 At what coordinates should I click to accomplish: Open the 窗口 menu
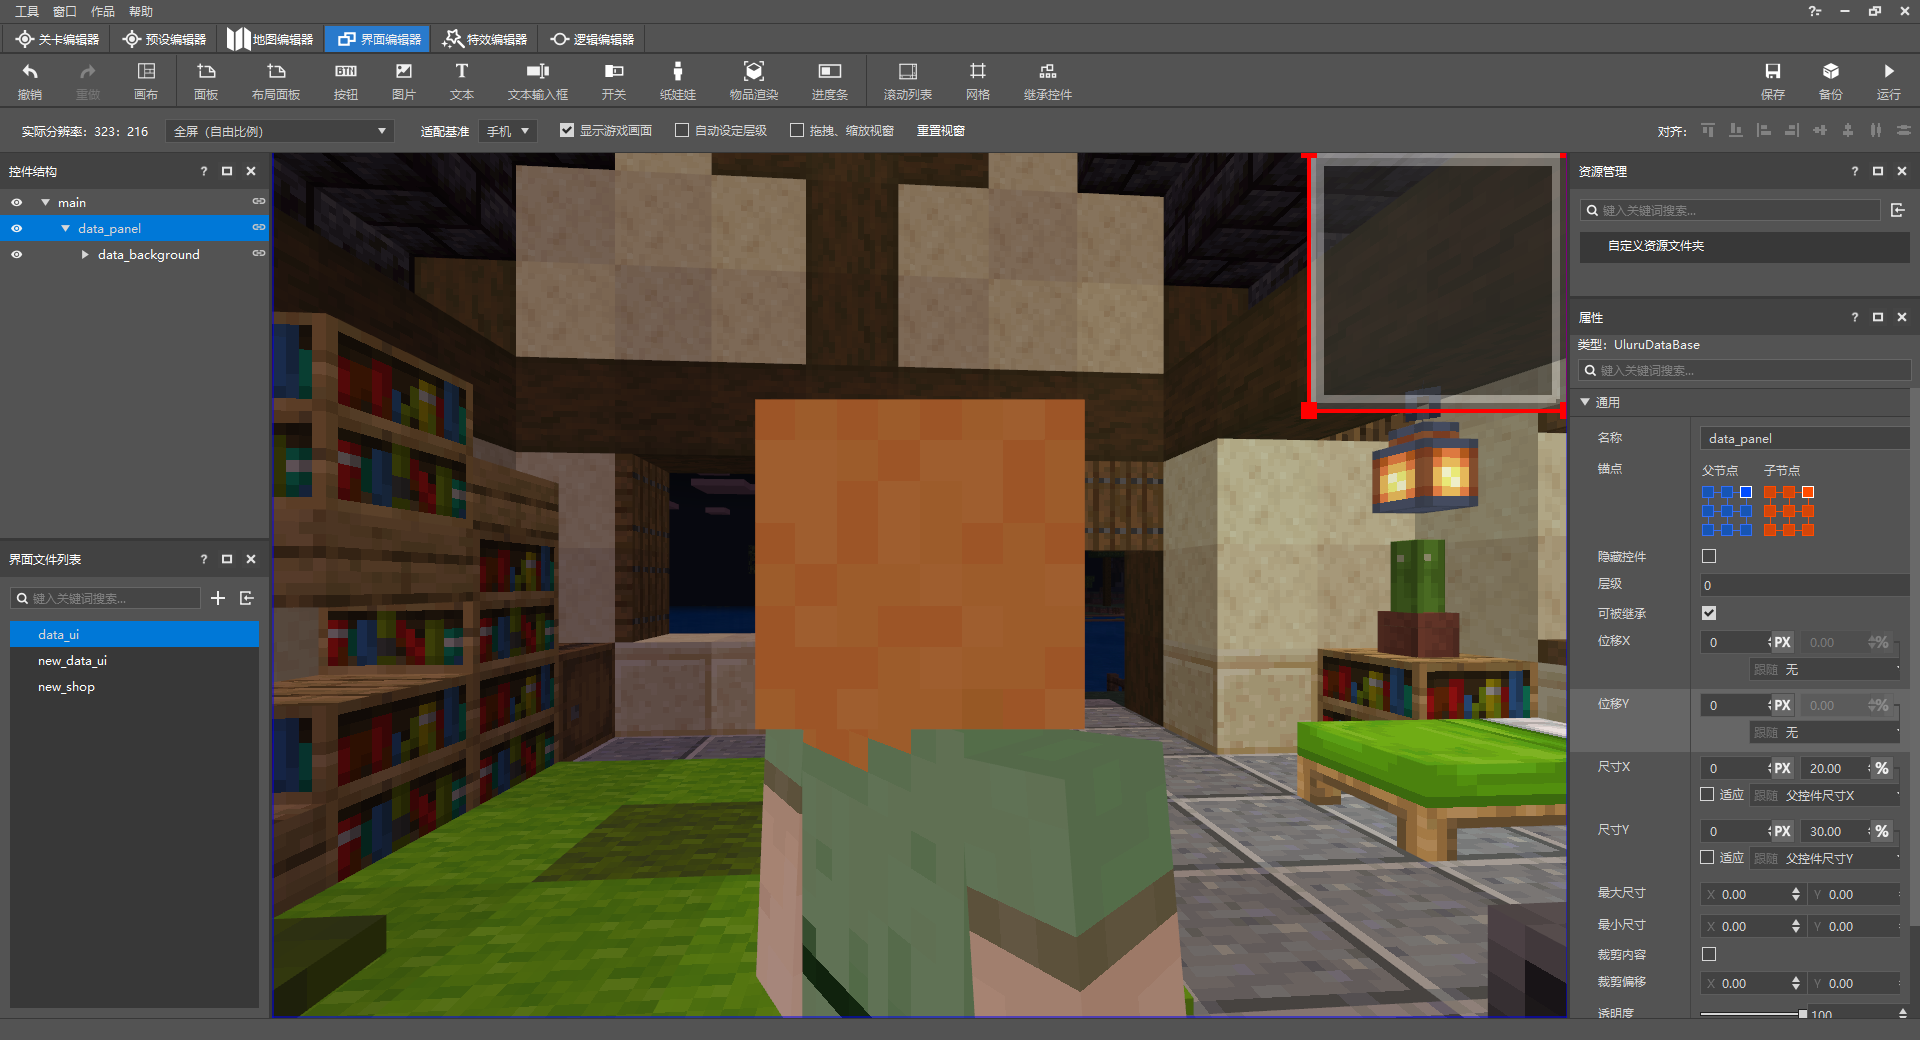tap(65, 11)
